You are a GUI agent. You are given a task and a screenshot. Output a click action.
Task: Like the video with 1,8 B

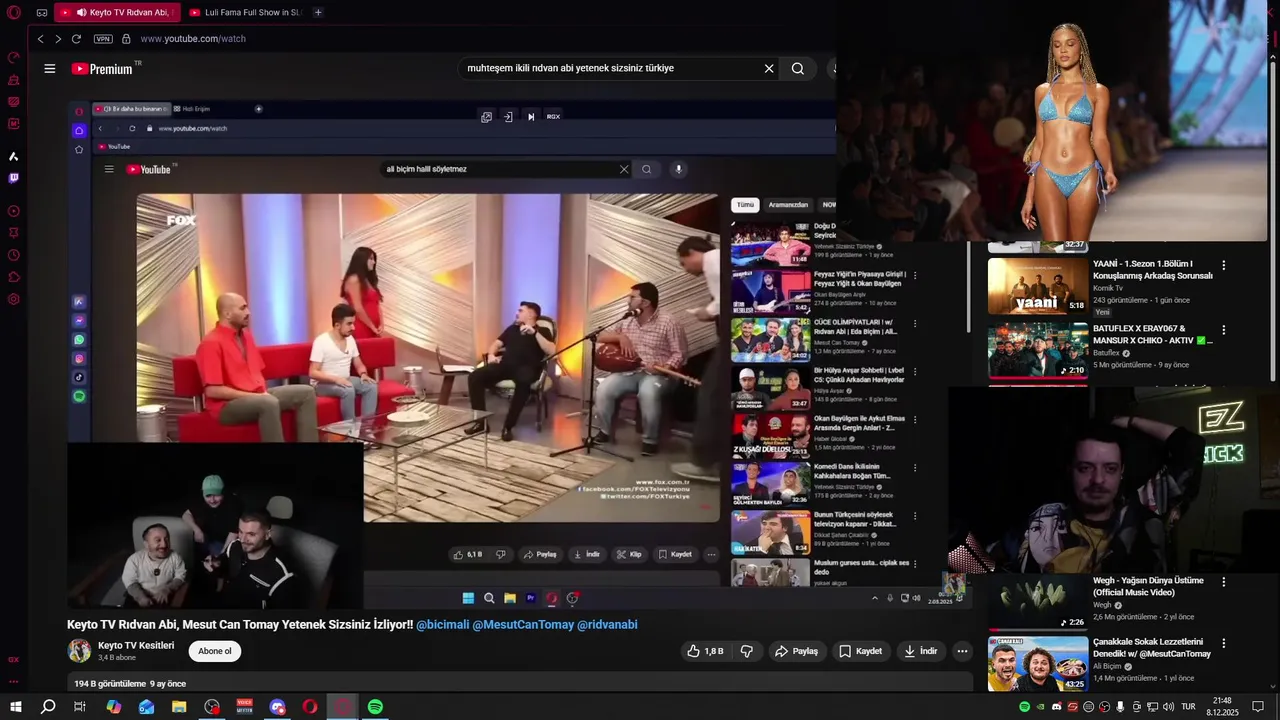(705, 651)
